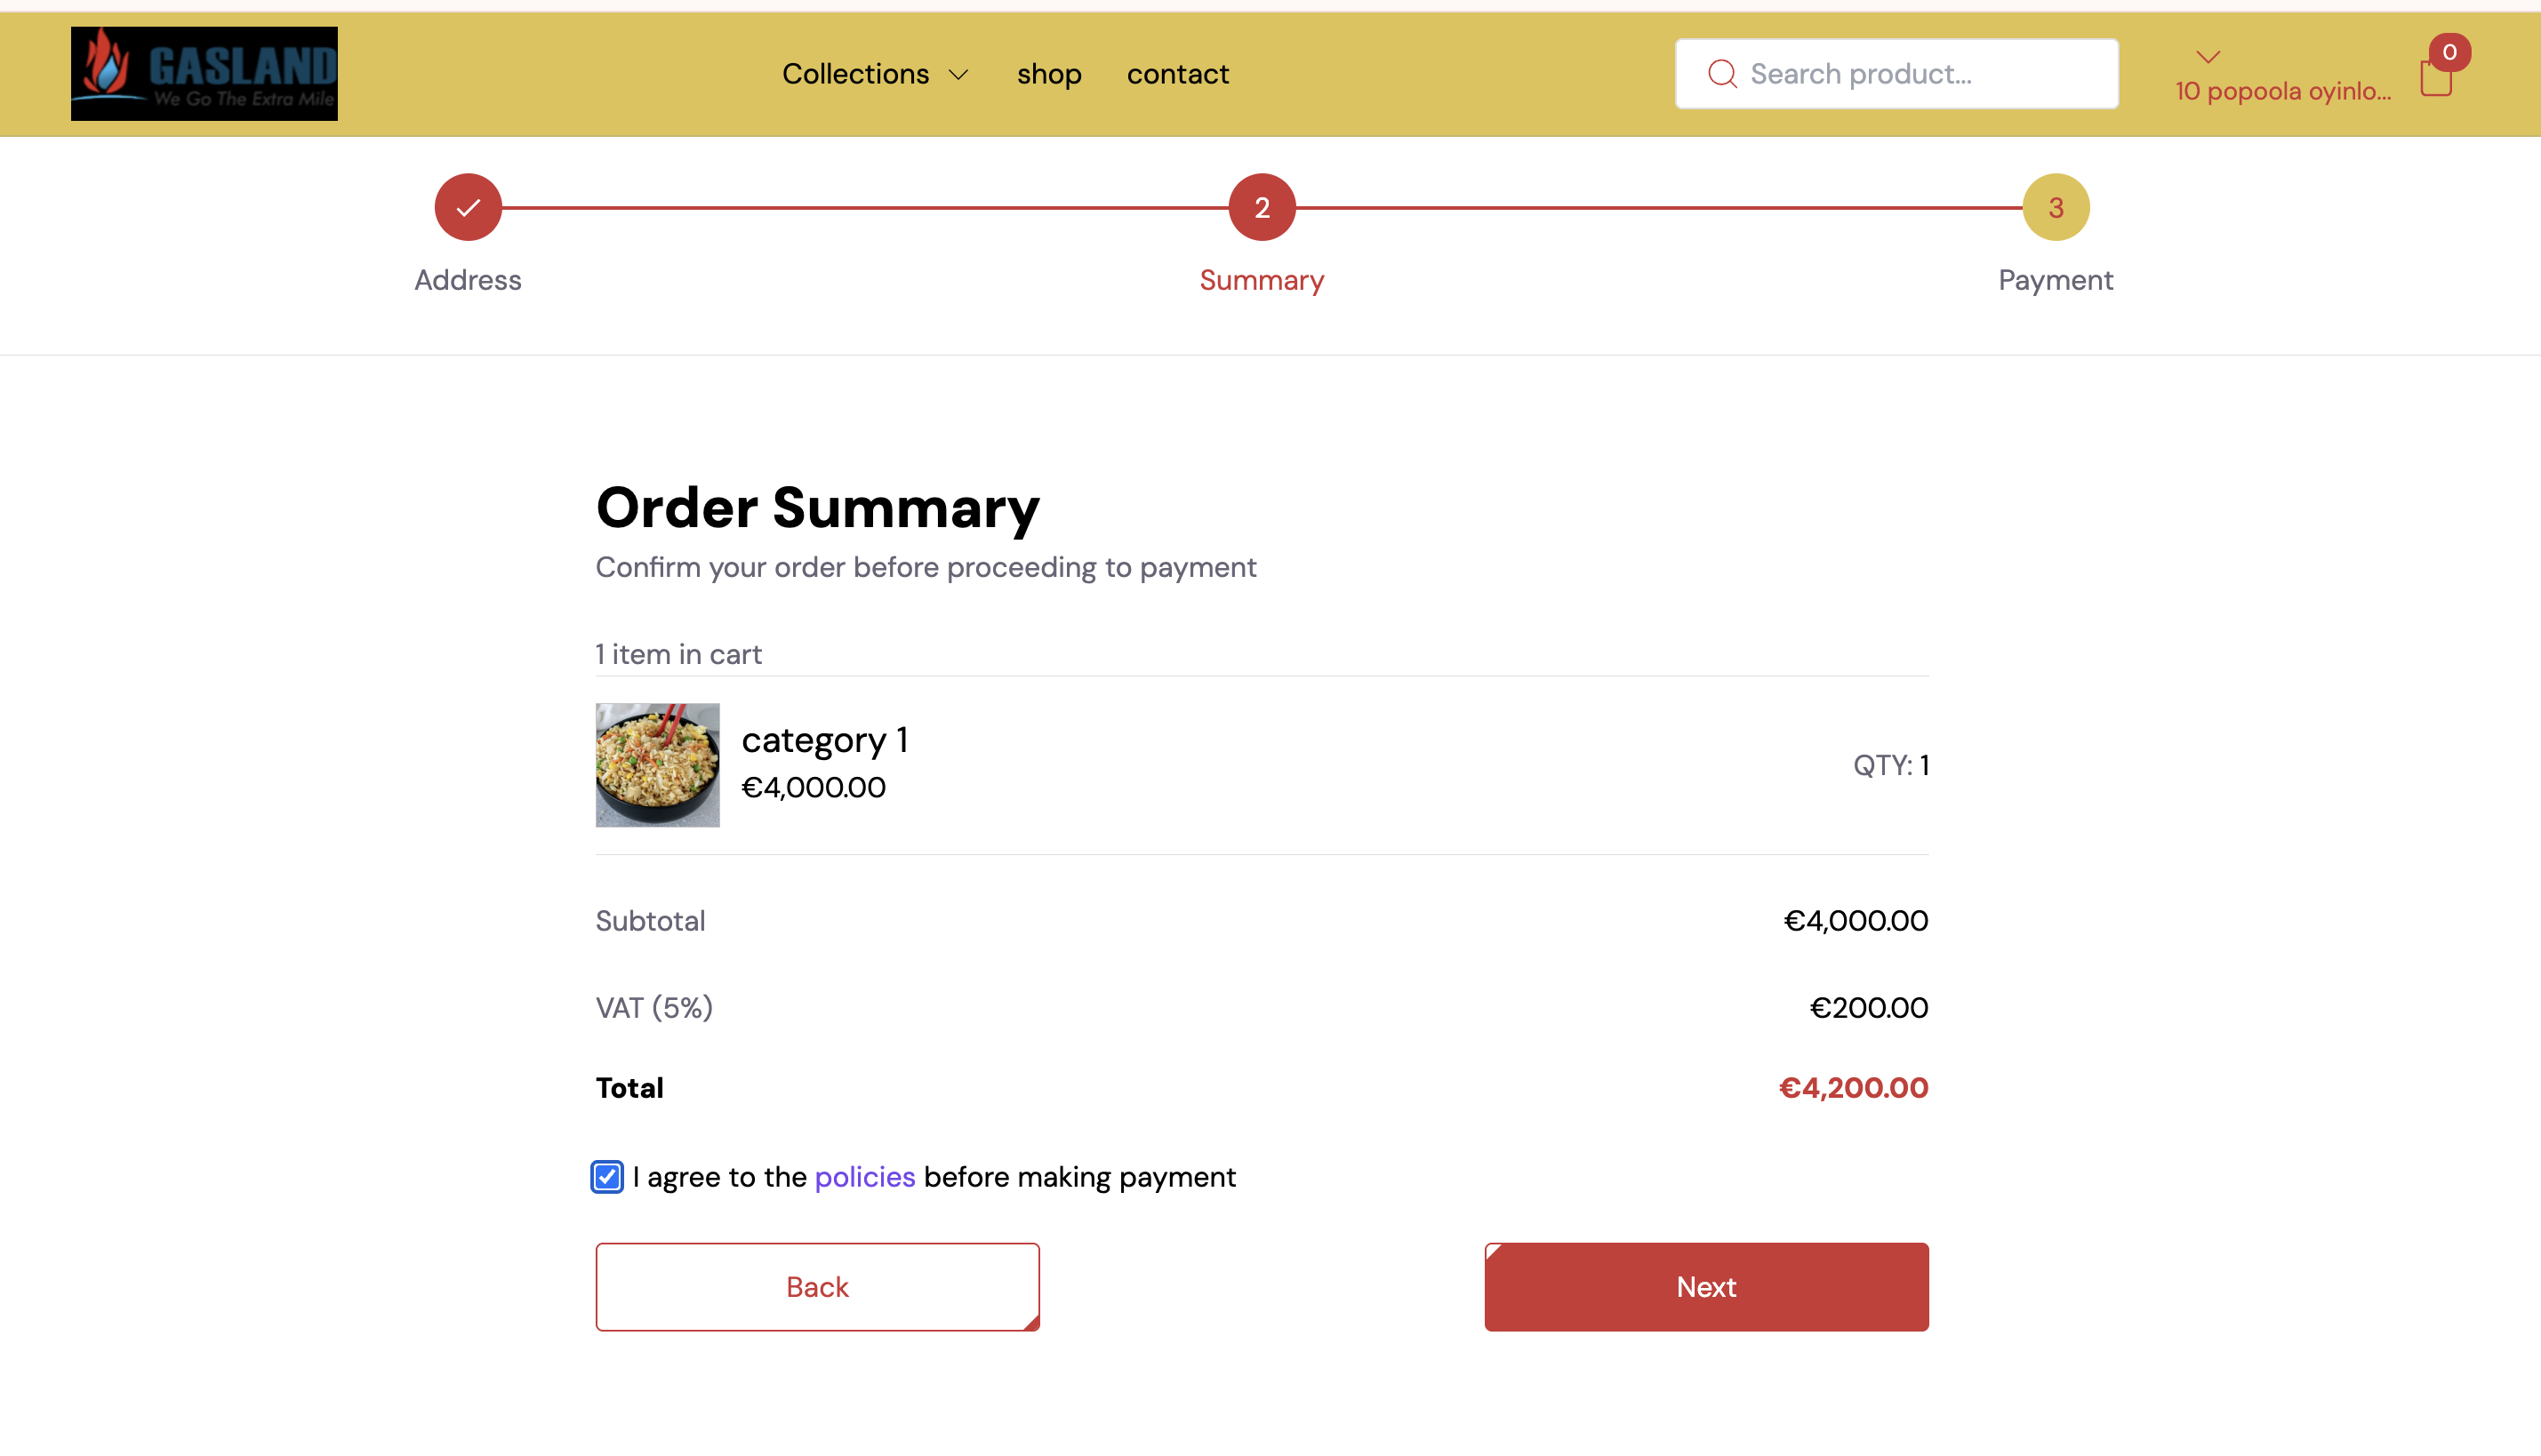Click the search magnifier icon
This screenshot has width=2541, height=1456.
point(1722,73)
